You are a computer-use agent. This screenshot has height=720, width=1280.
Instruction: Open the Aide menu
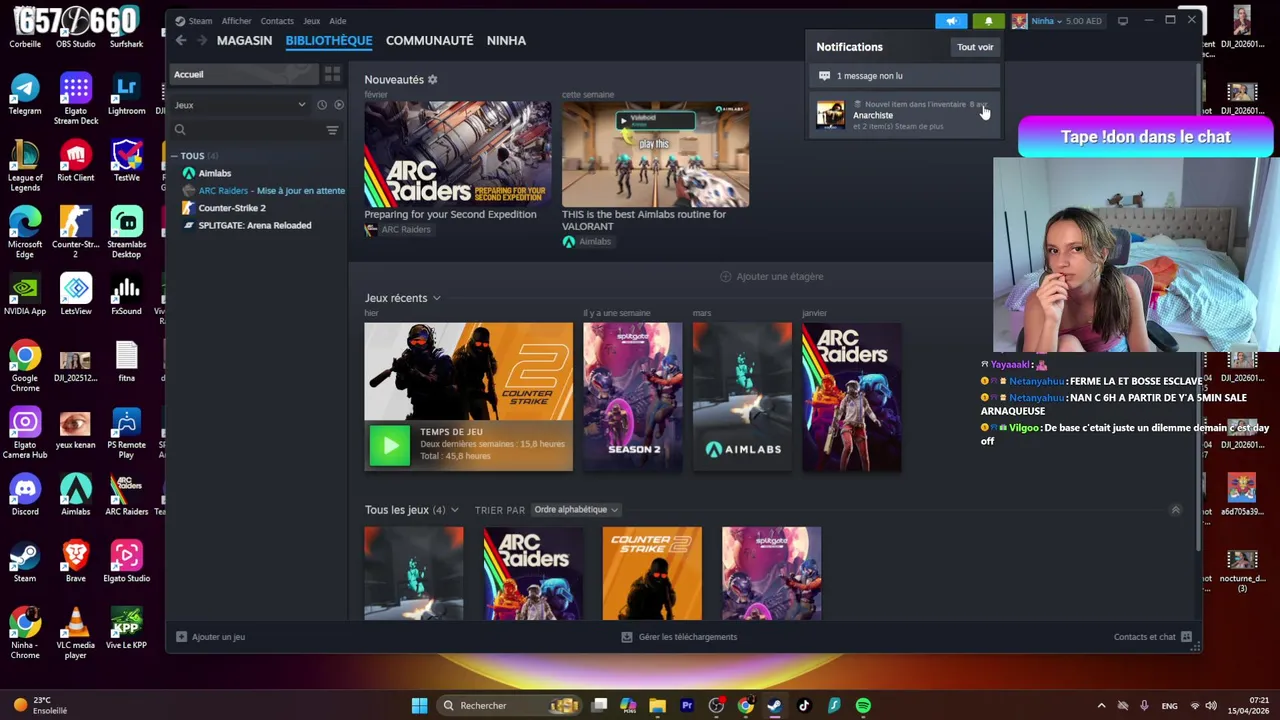338,21
